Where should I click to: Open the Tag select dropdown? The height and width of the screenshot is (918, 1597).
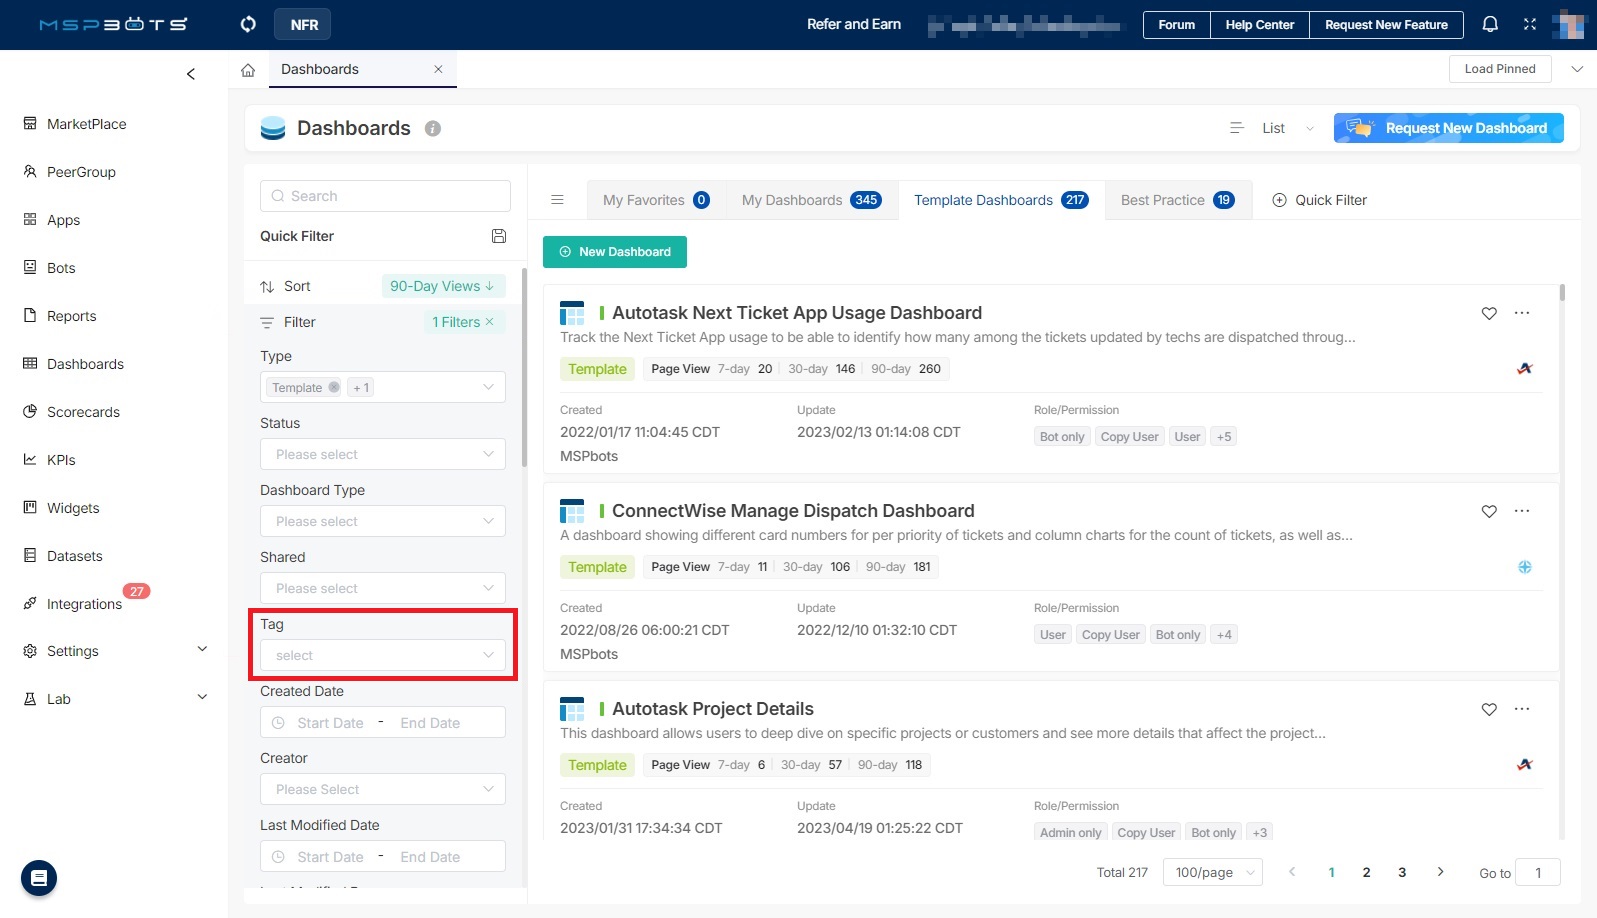pos(383,655)
